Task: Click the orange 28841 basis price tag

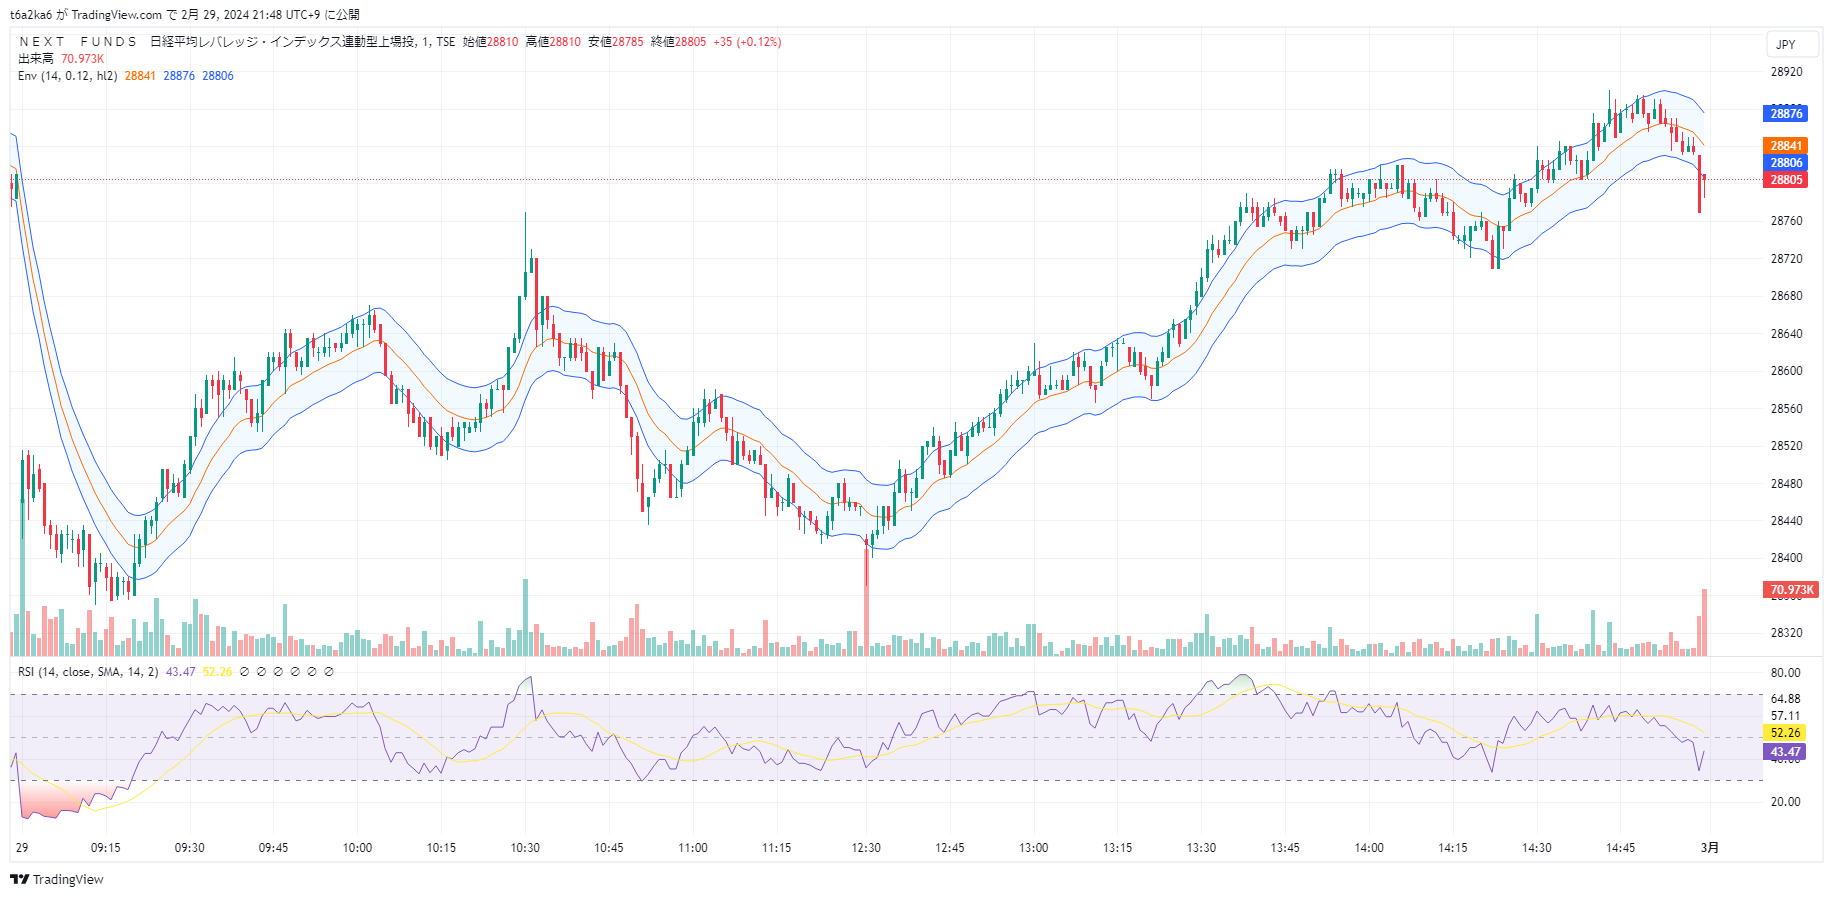Action: coord(1785,146)
